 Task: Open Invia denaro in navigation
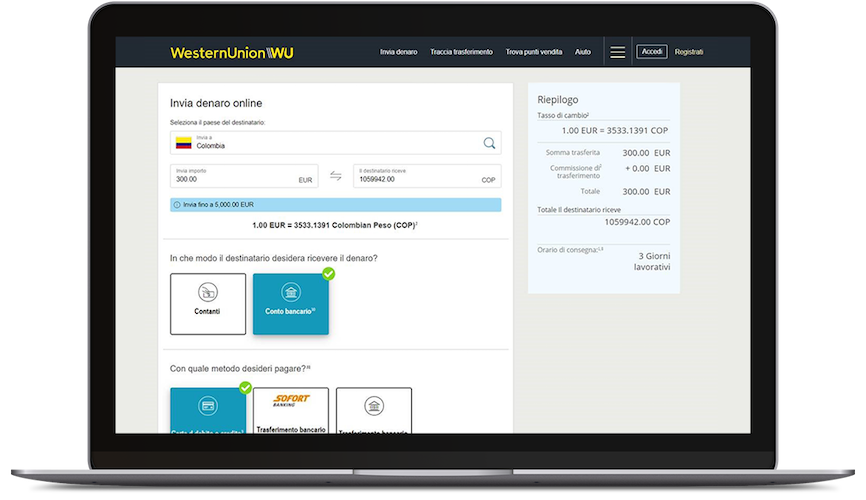click(399, 52)
